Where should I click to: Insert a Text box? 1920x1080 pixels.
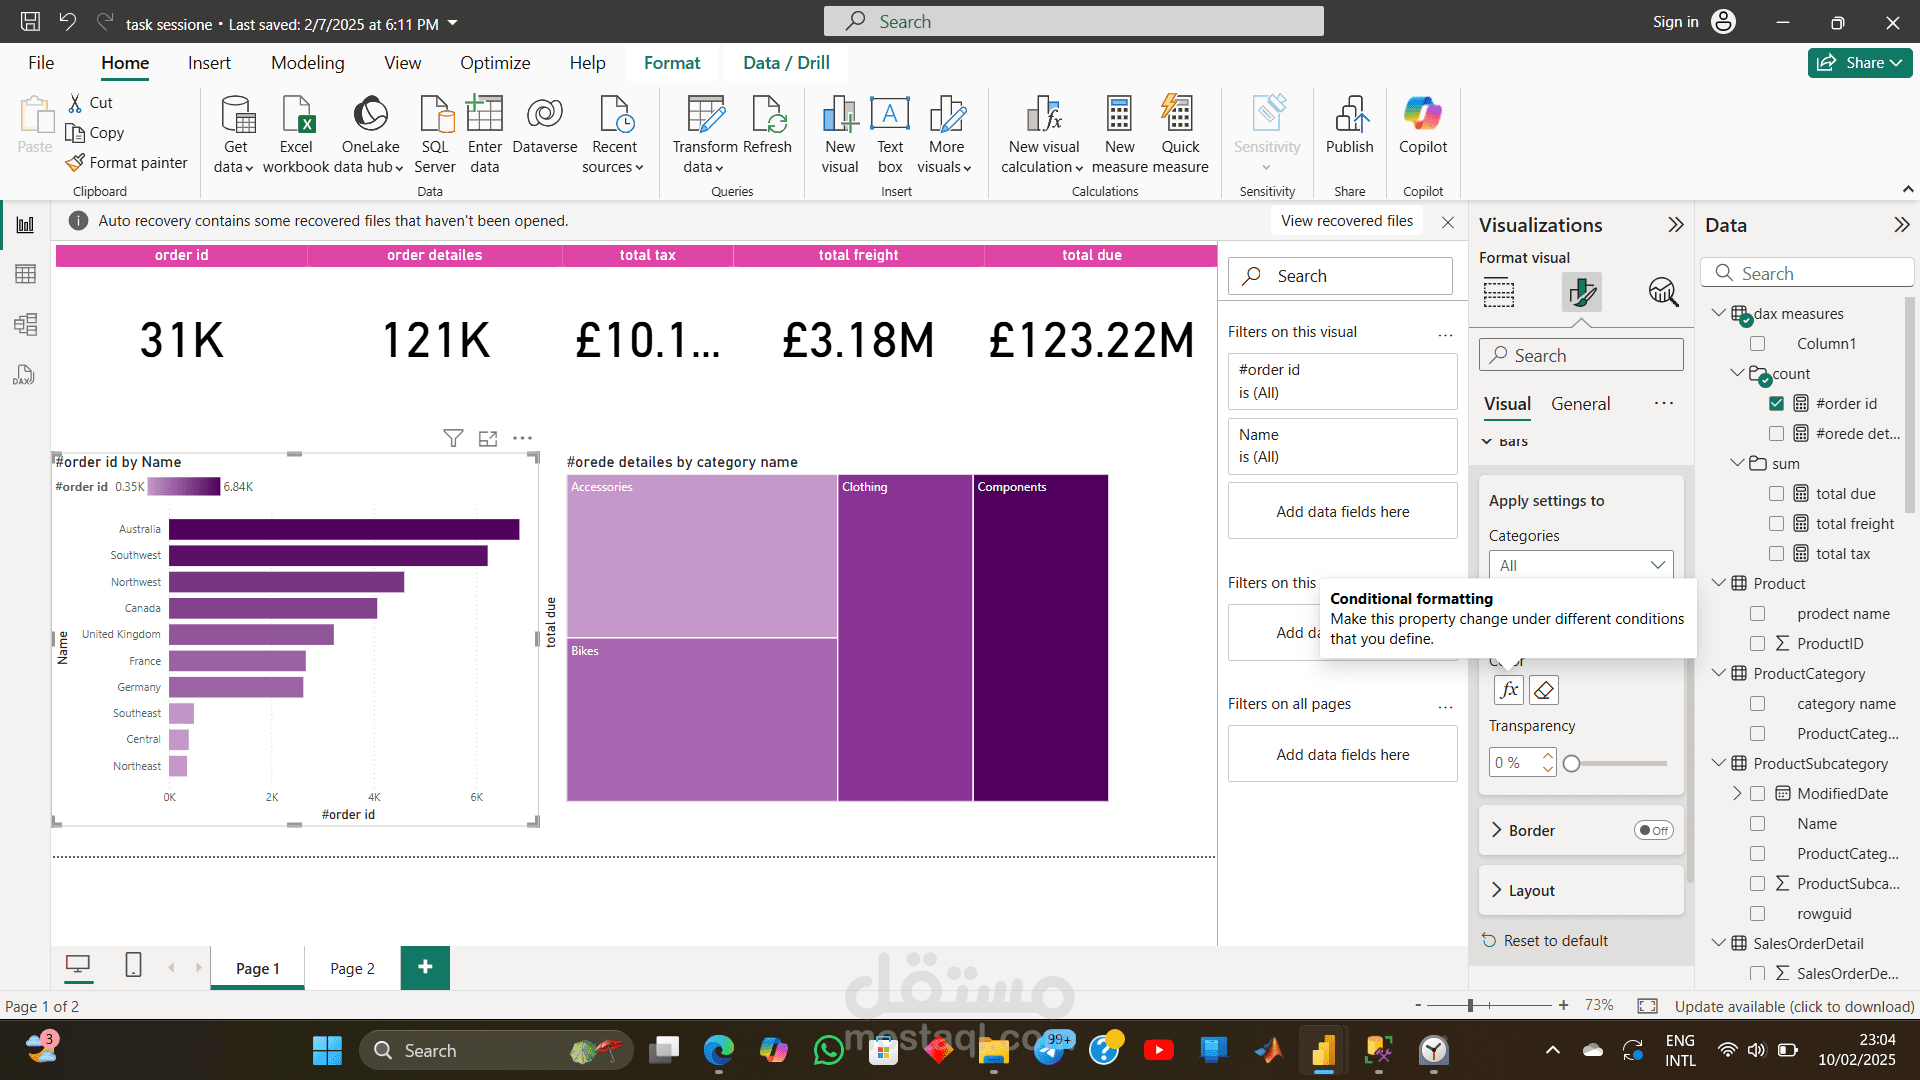coord(890,135)
